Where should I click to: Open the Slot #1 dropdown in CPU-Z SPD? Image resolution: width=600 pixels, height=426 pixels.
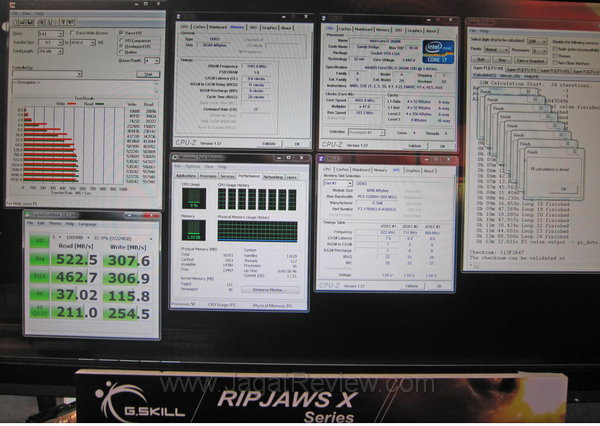point(338,183)
